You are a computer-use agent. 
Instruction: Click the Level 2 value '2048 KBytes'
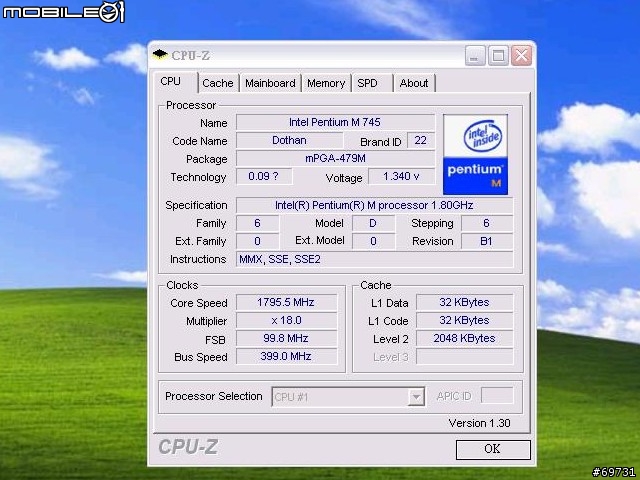click(x=464, y=338)
